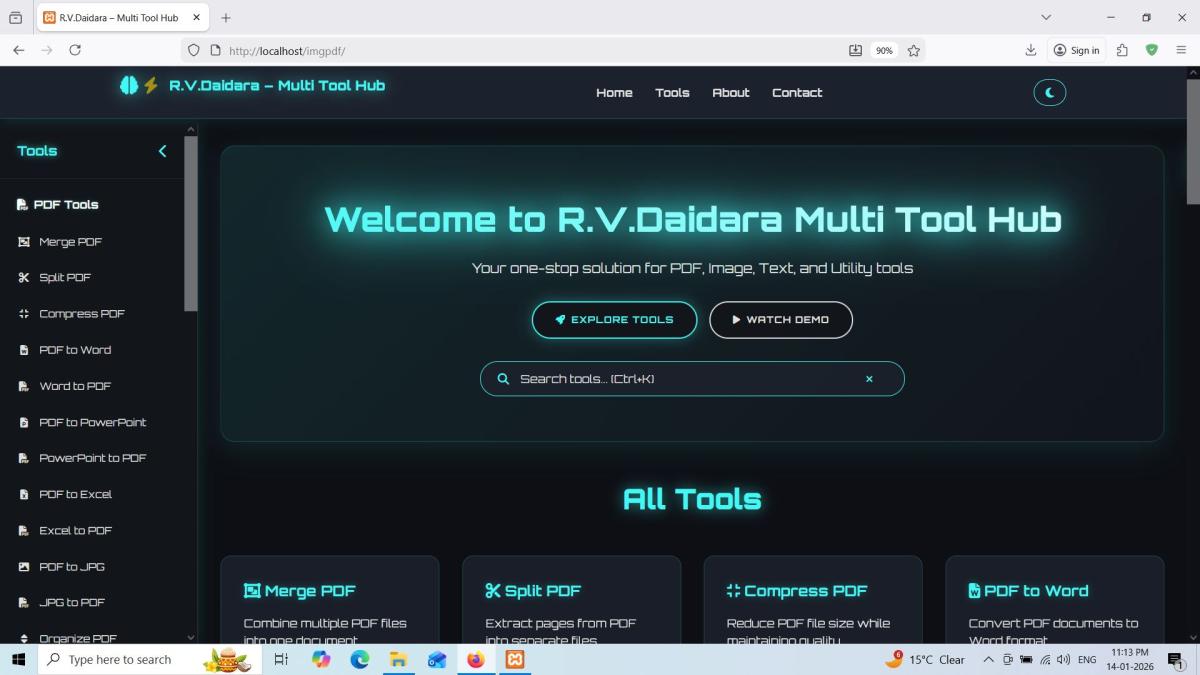Open Merge PDF from sidebar
Screen dimensions: 1200x675
70,242
